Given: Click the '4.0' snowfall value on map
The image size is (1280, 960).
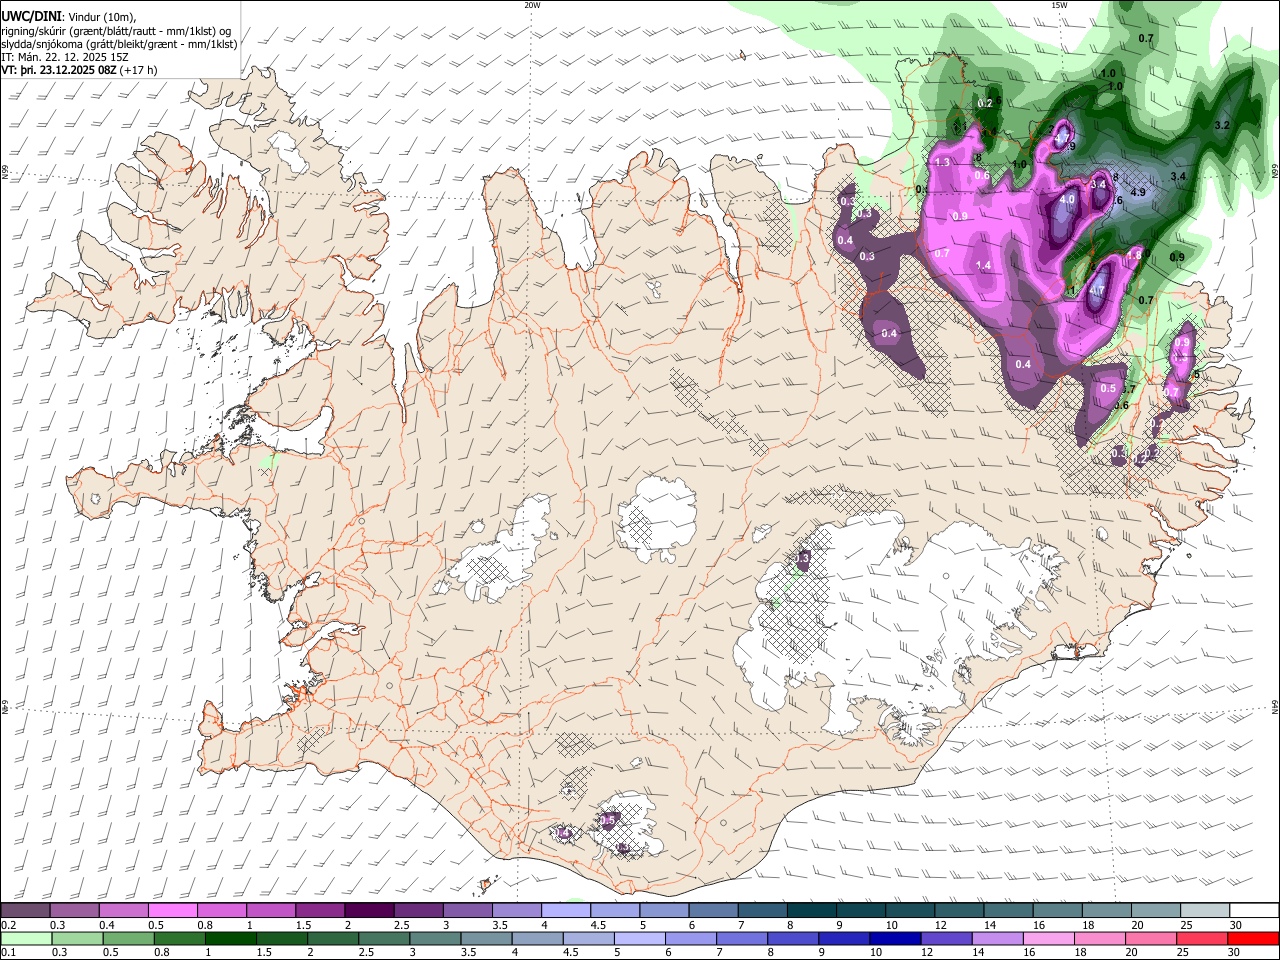Looking at the screenshot, I should pos(1067,199).
